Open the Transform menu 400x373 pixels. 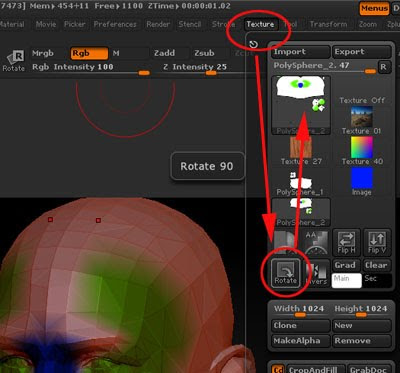click(328, 24)
